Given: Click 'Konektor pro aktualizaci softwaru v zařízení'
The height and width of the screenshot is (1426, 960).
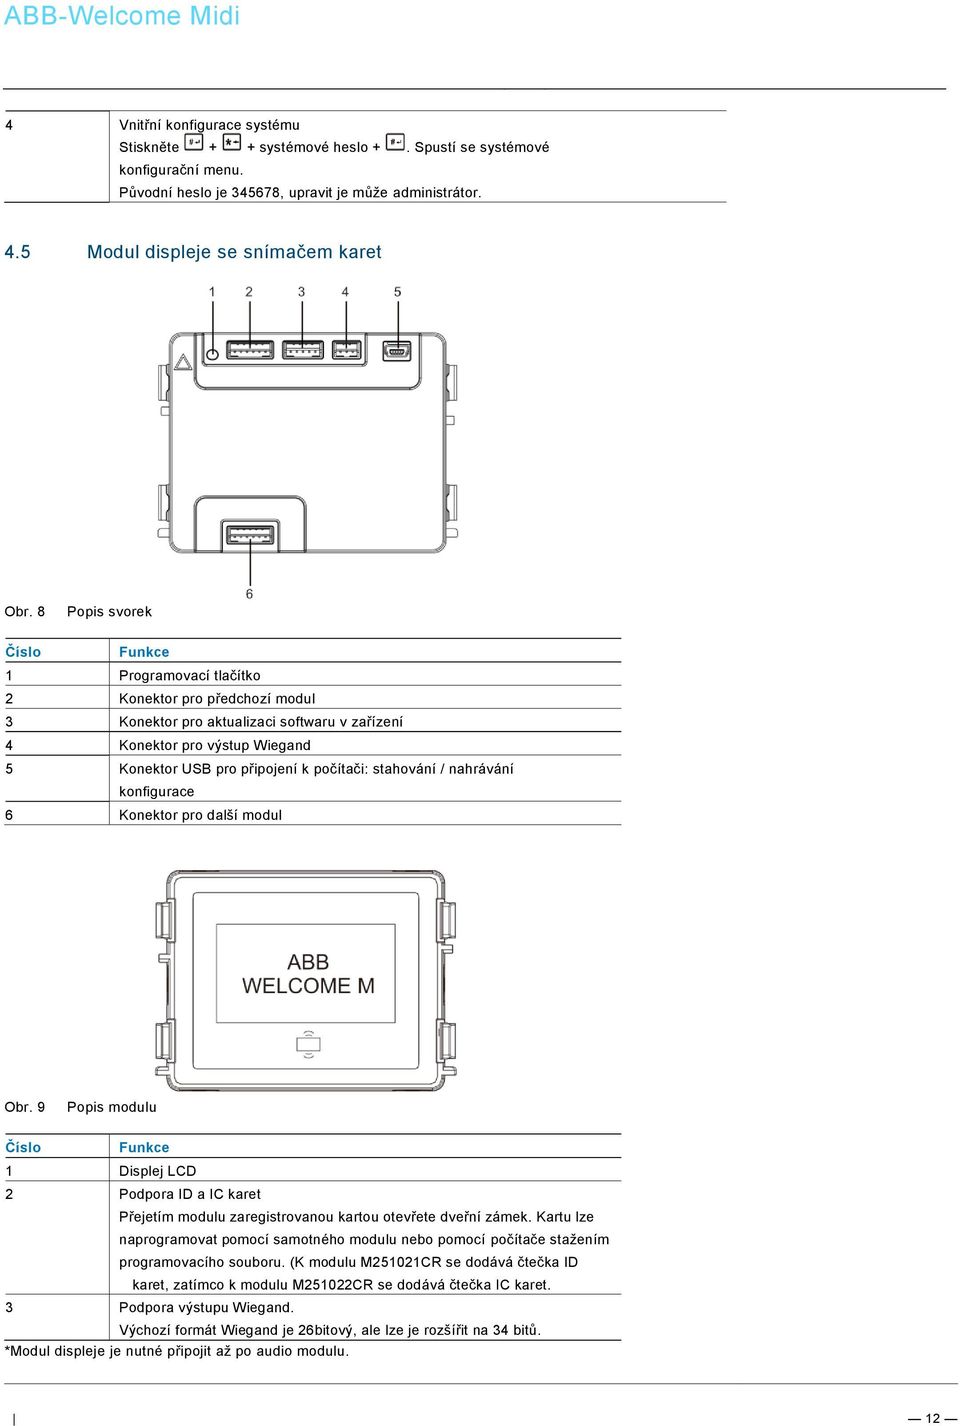Looking at the screenshot, I should [x=261, y=721].
